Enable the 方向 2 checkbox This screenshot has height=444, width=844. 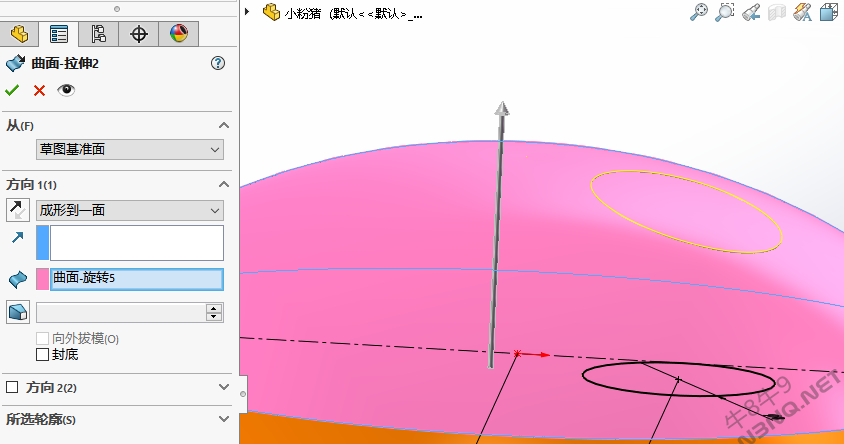pyautogui.click(x=13, y=387)
